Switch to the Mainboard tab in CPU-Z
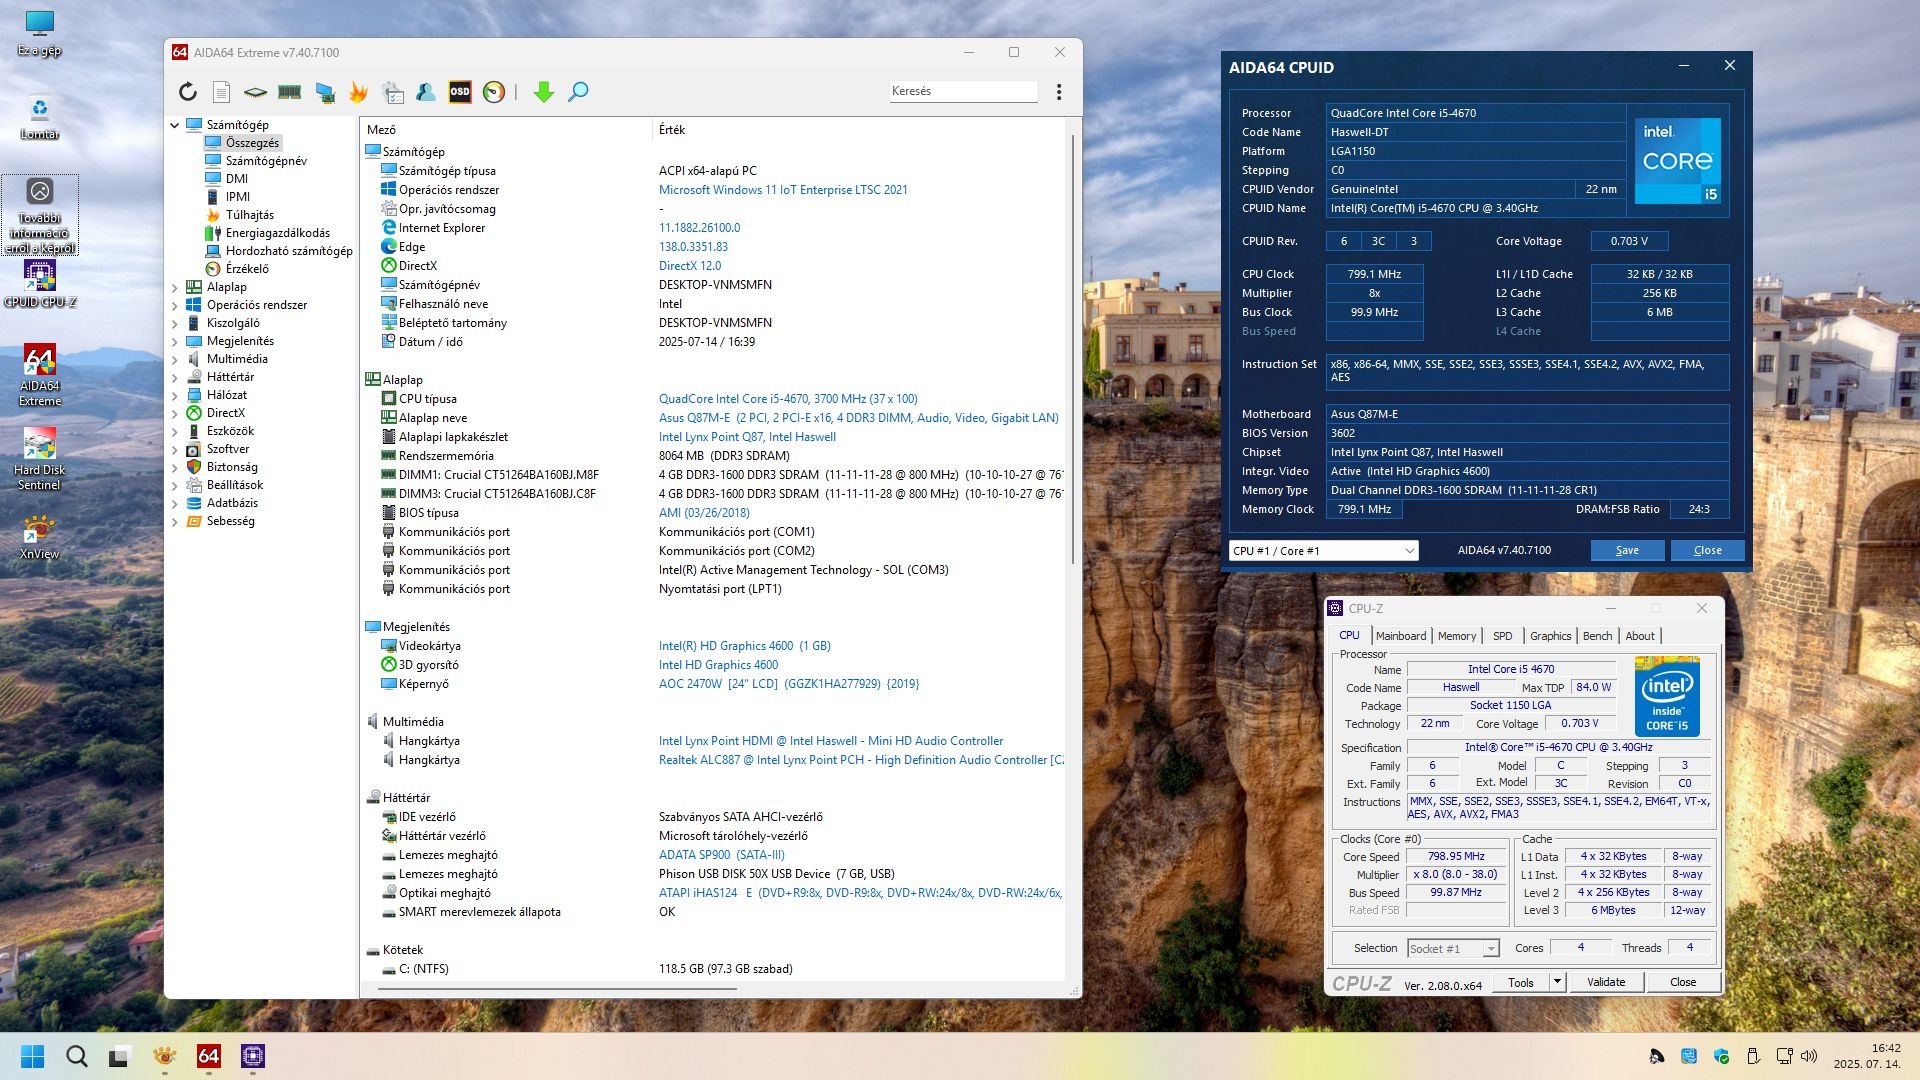 [1400, 636]
